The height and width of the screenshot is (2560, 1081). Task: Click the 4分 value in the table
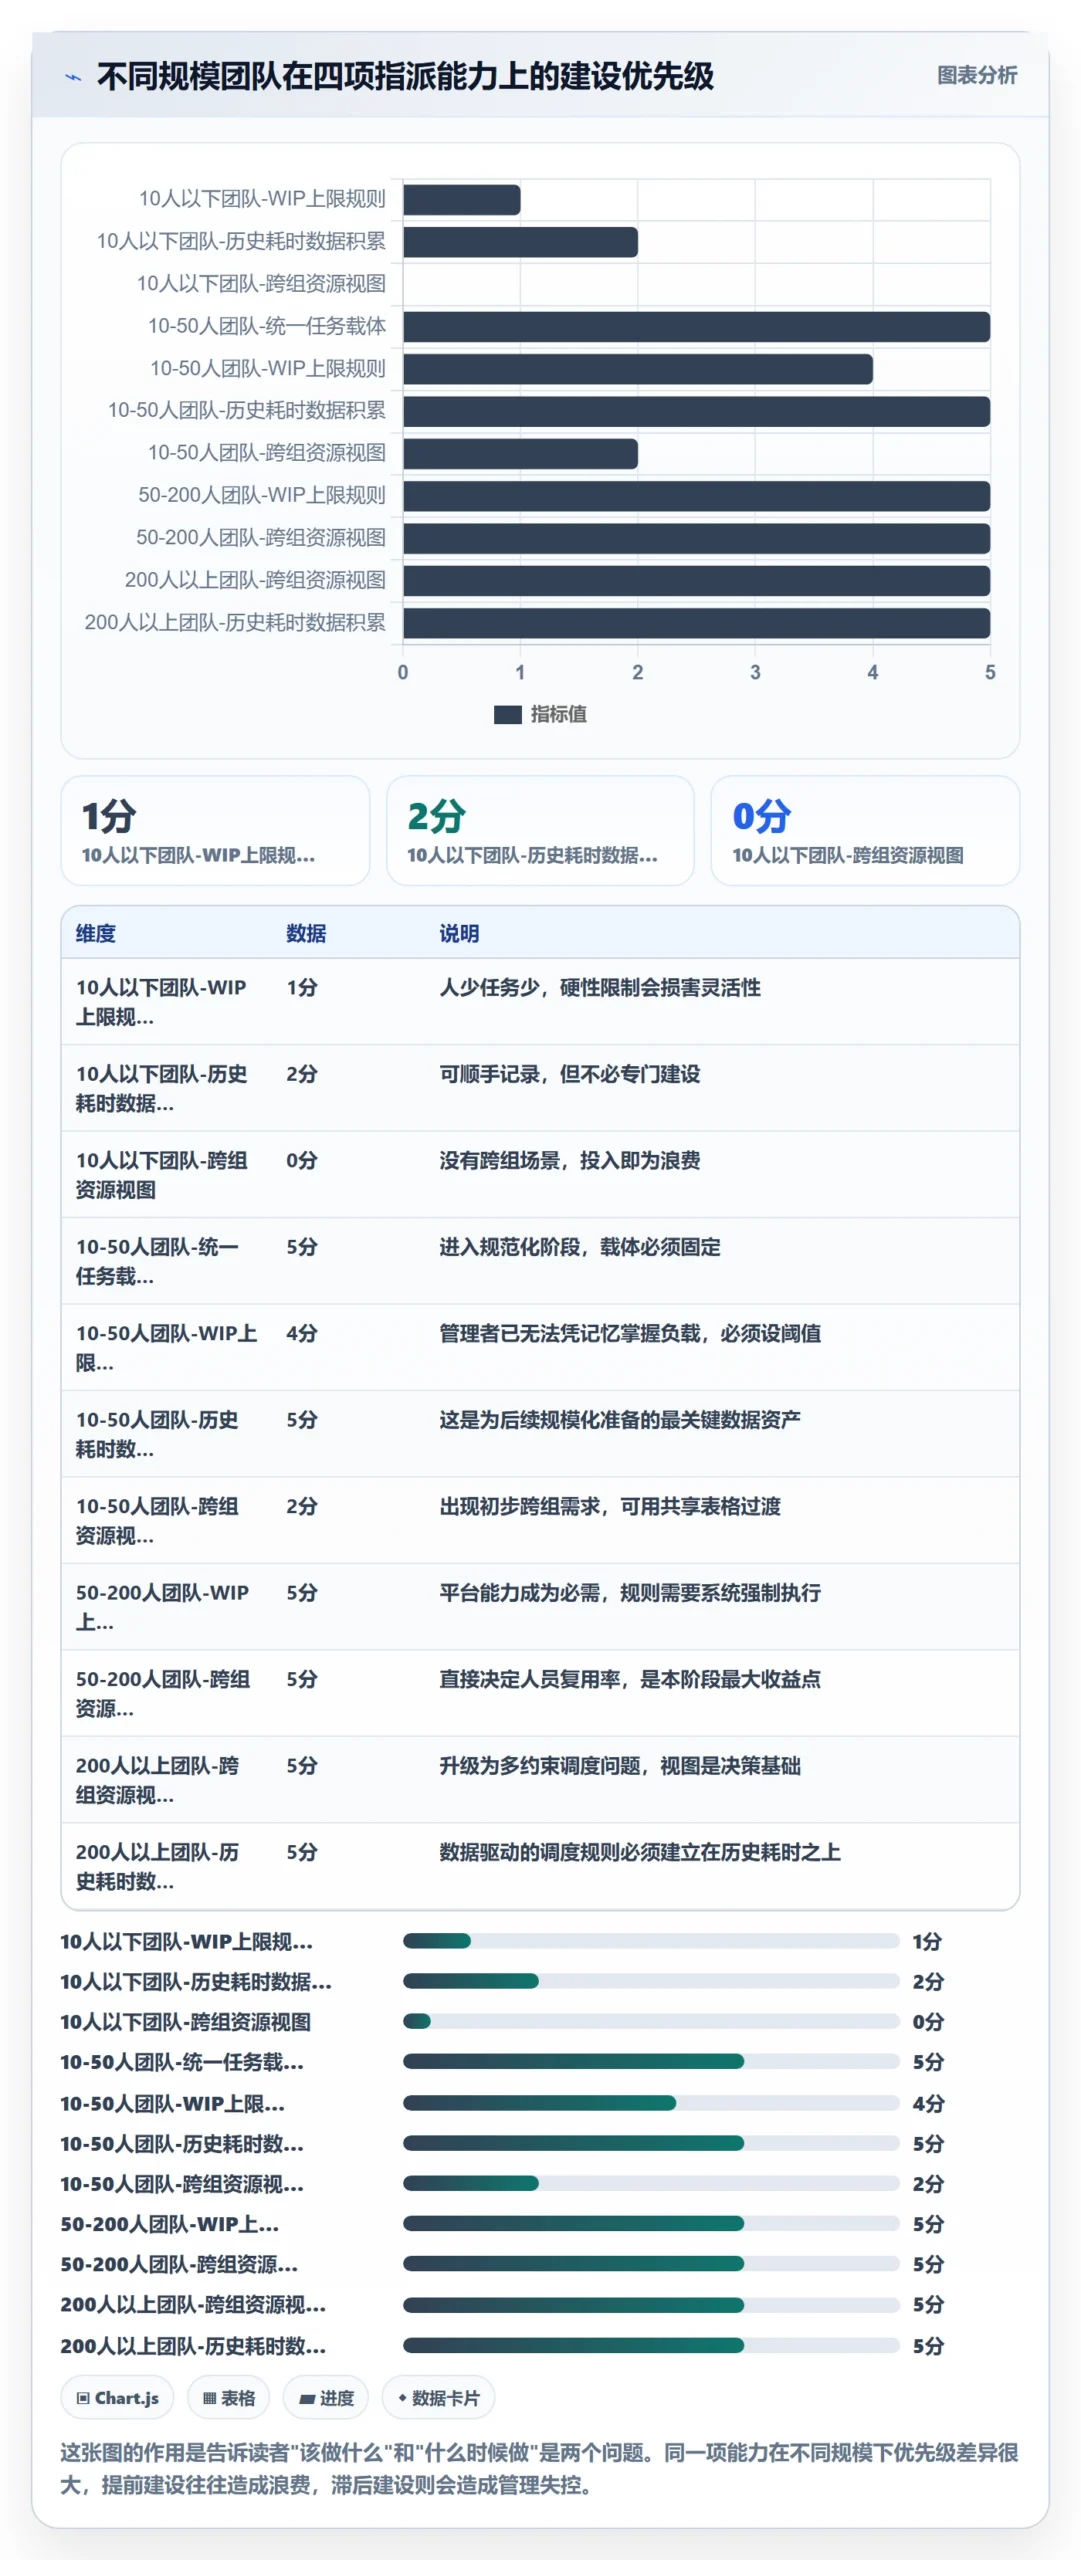302,1333
